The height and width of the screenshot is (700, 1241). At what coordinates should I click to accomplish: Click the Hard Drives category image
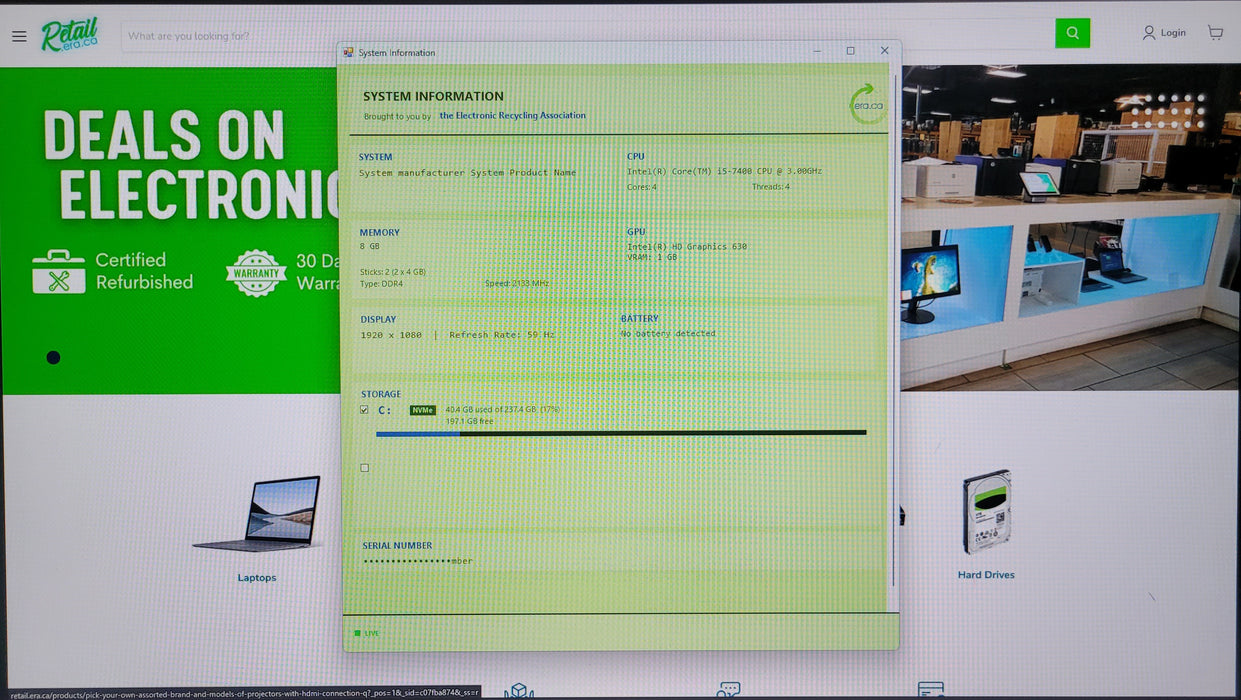coord(987,512)
